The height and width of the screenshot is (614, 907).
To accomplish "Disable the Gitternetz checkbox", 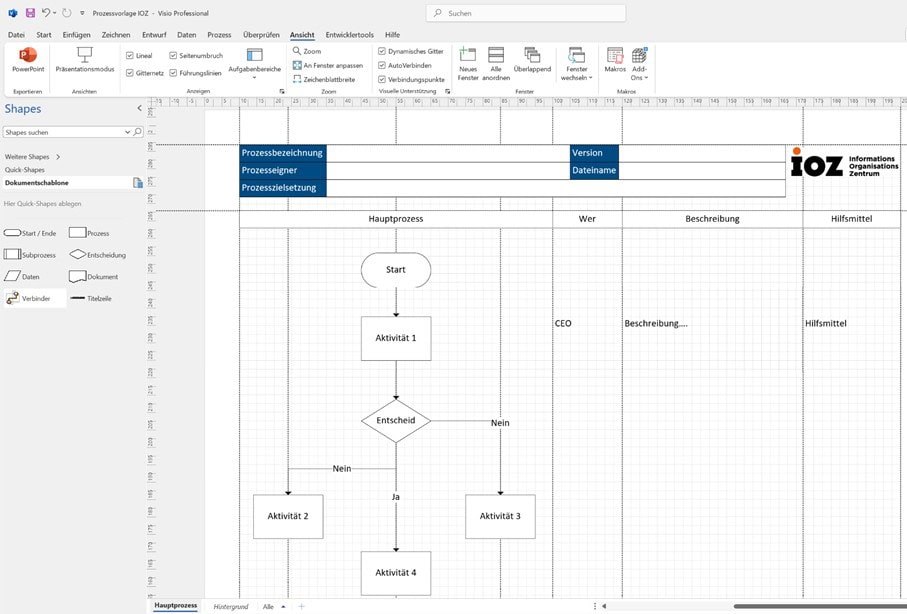I will click(x=130, y=73).
